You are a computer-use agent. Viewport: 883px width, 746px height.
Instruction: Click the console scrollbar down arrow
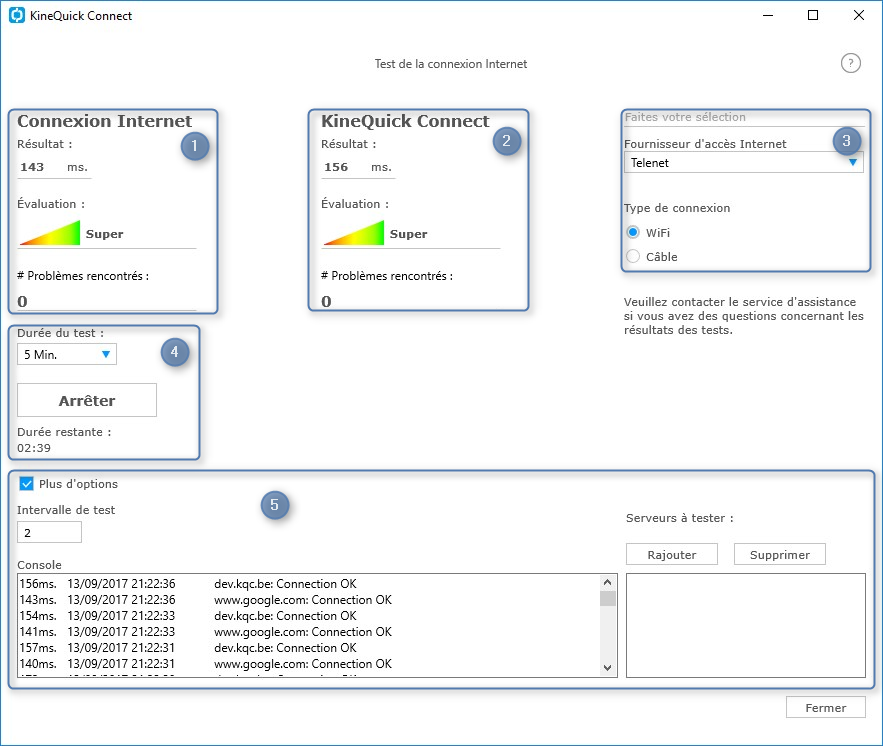pyautogui.click(x=608, y=668)
